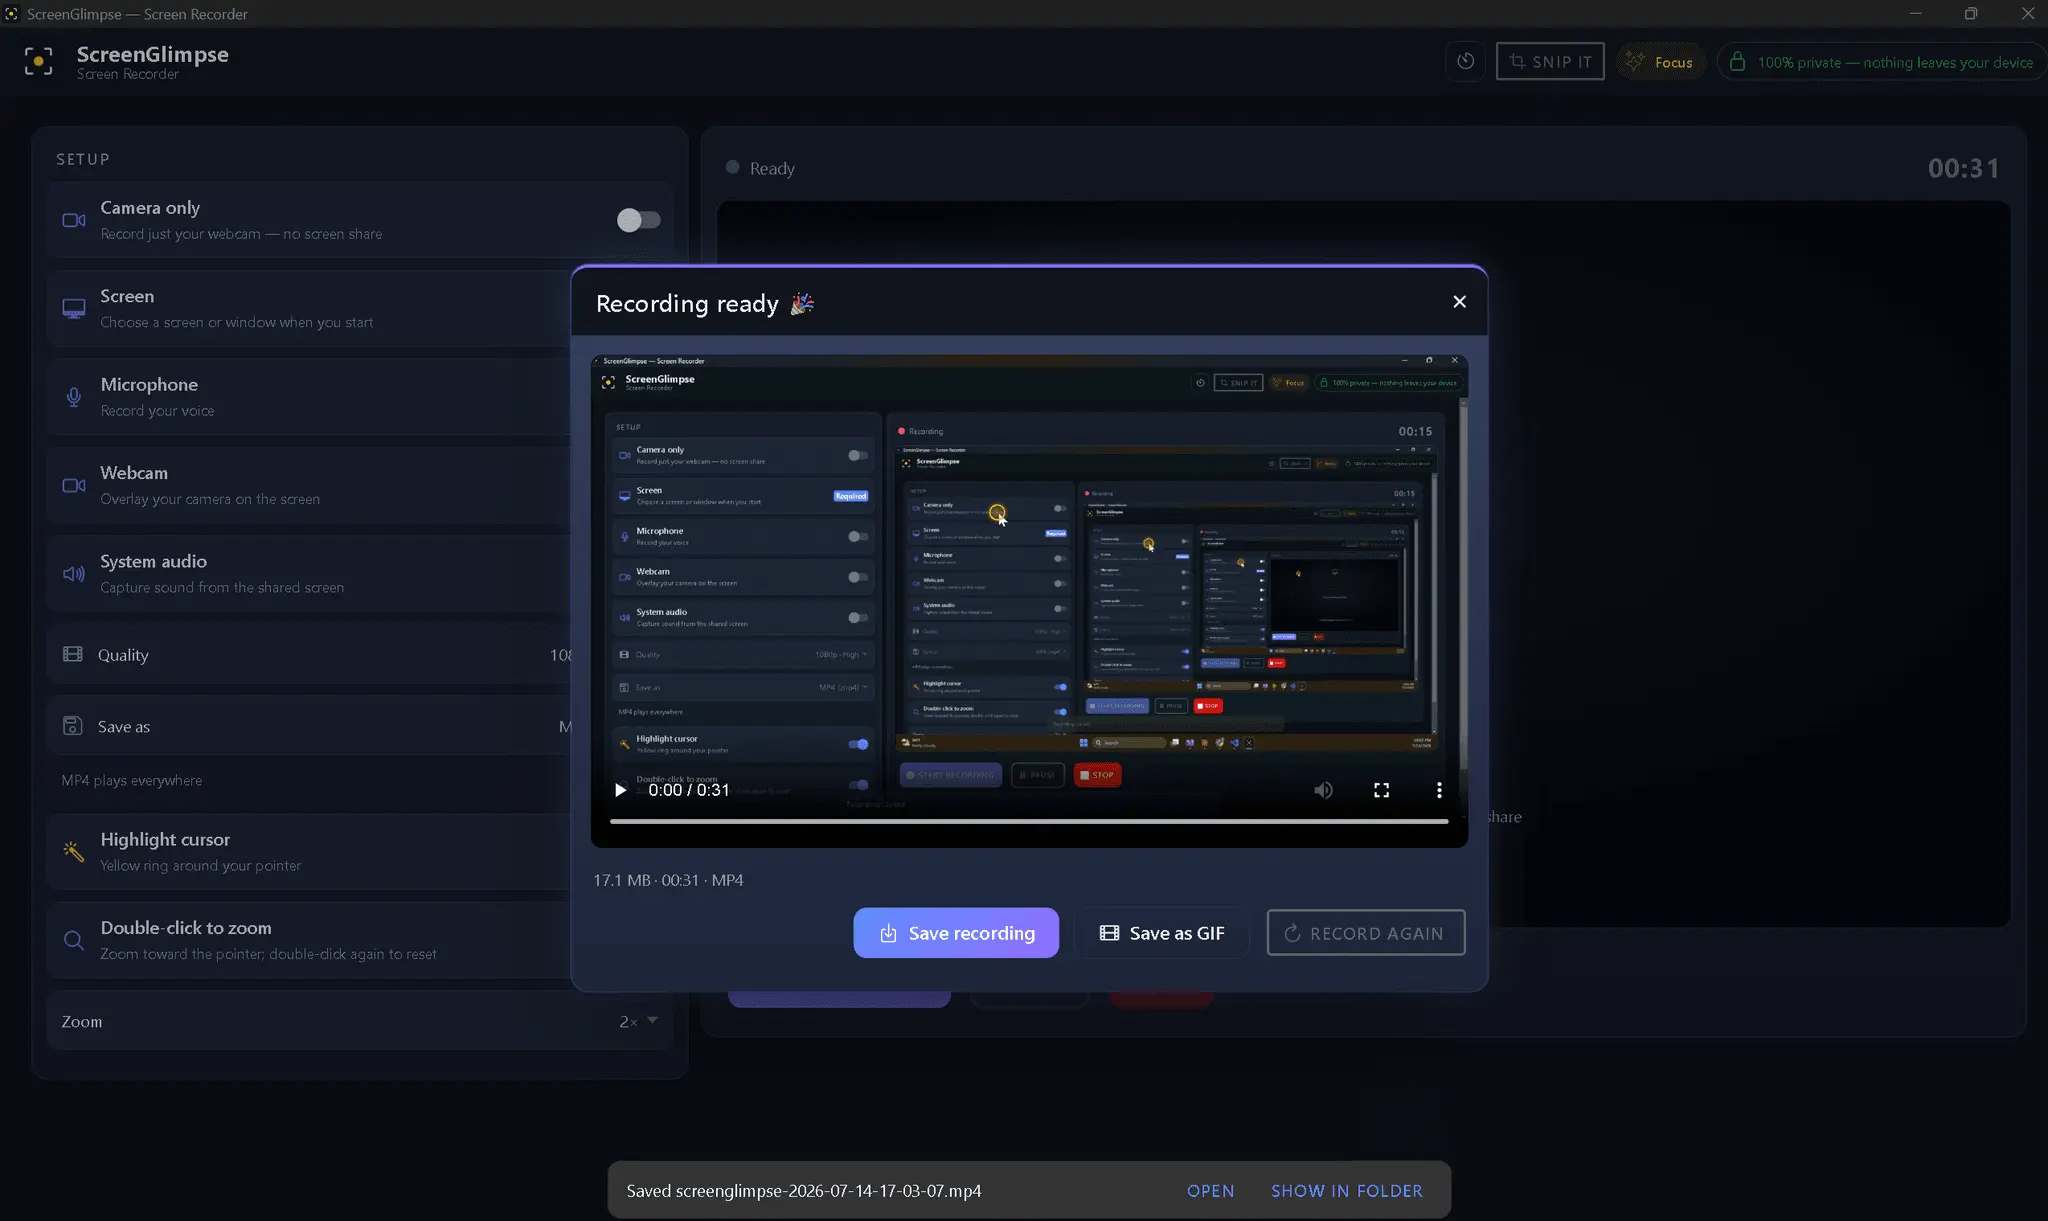The image size is (2048, 1221).
Task: Click the '17.1 MB · 00:31 · MP4' info text
Action: 668,880
